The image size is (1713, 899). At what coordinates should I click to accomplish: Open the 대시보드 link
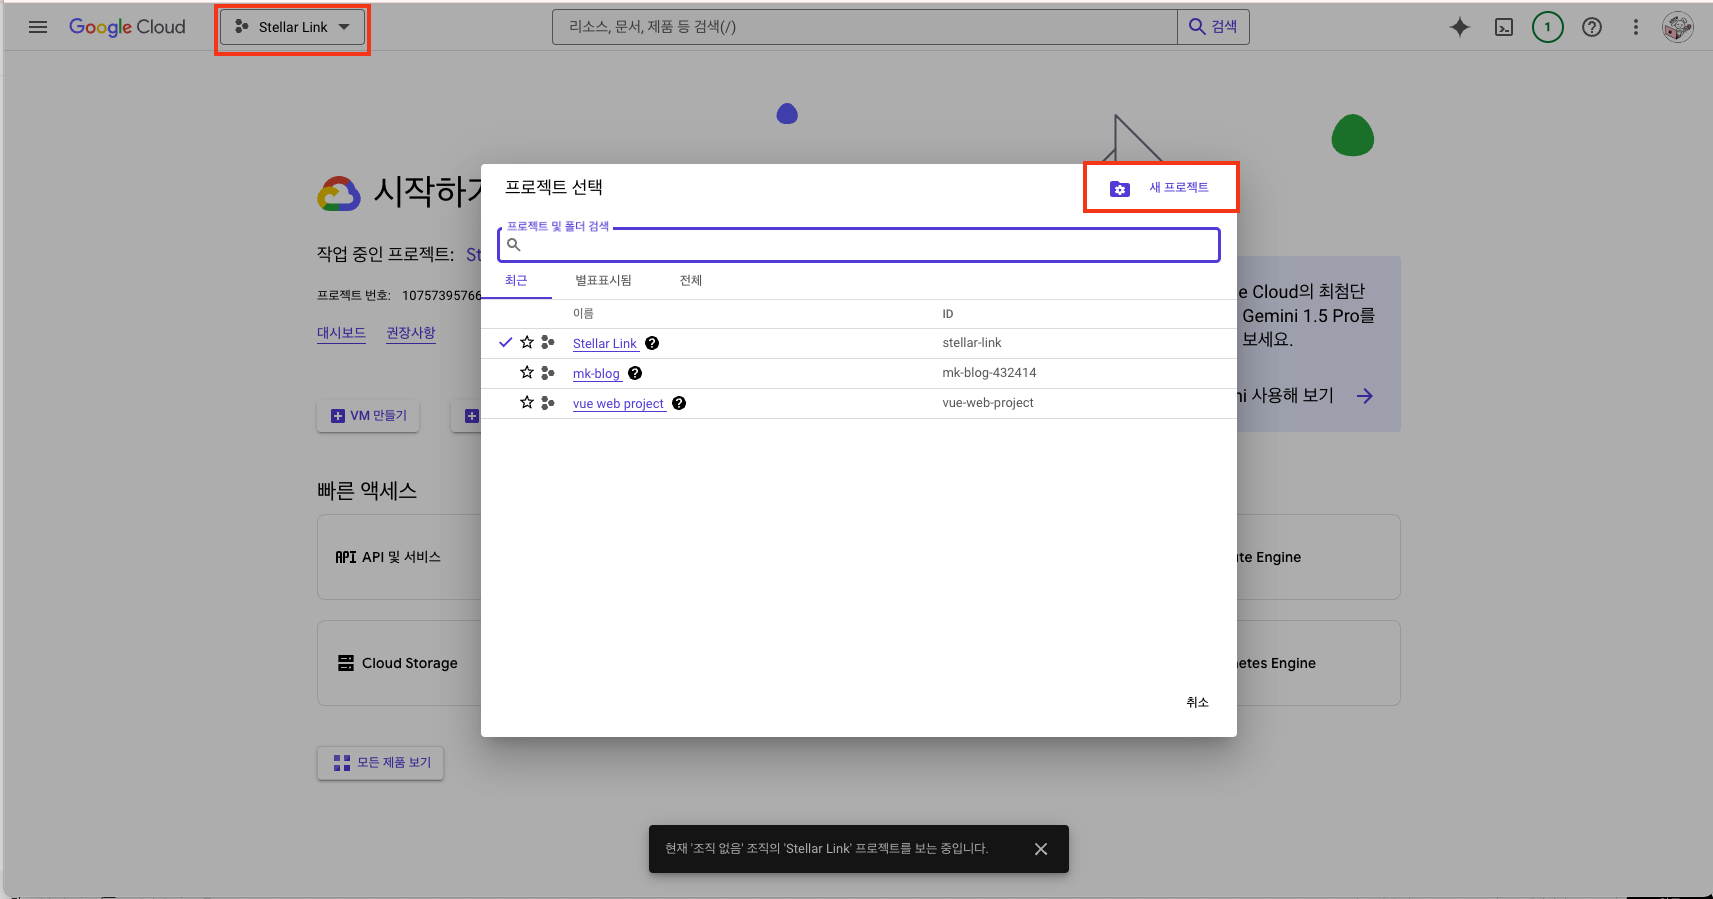click(341, 333)
